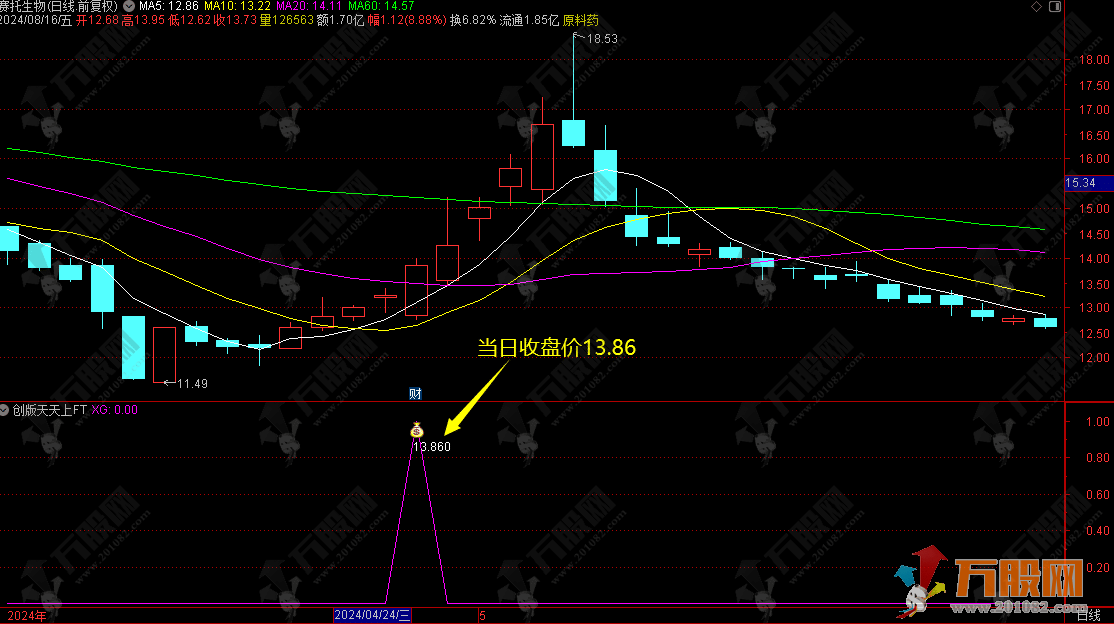Open the 原料药 sector link

[580, 21]
